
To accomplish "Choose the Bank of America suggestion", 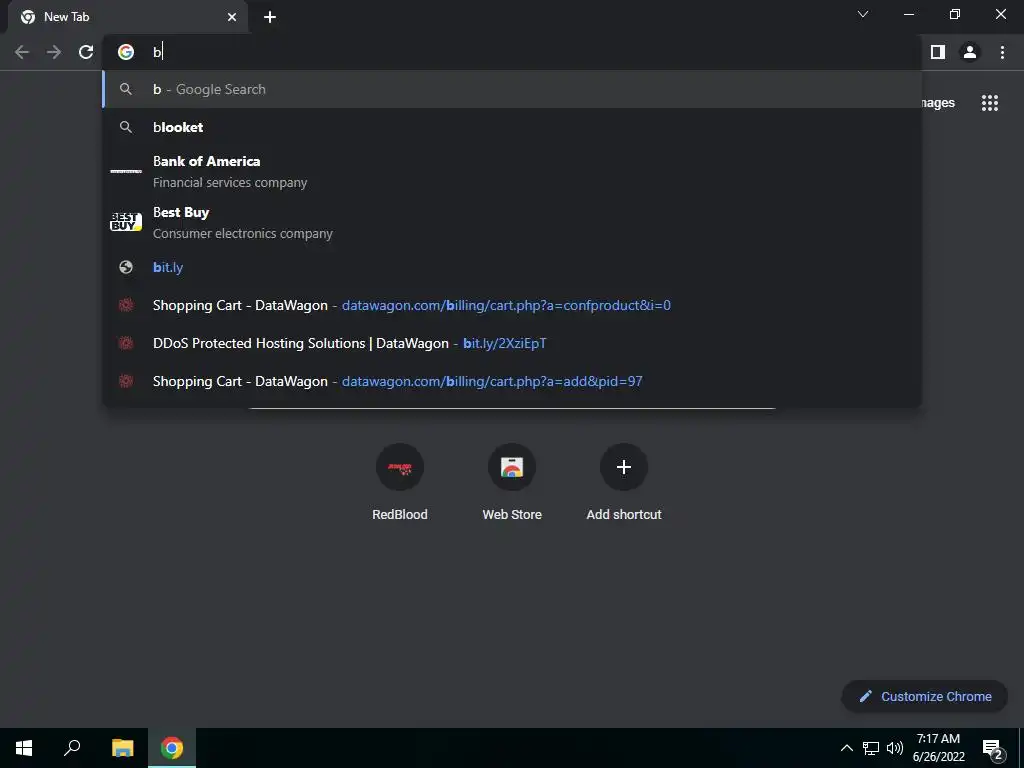I will pyautogui.click(x=513, y=172).
